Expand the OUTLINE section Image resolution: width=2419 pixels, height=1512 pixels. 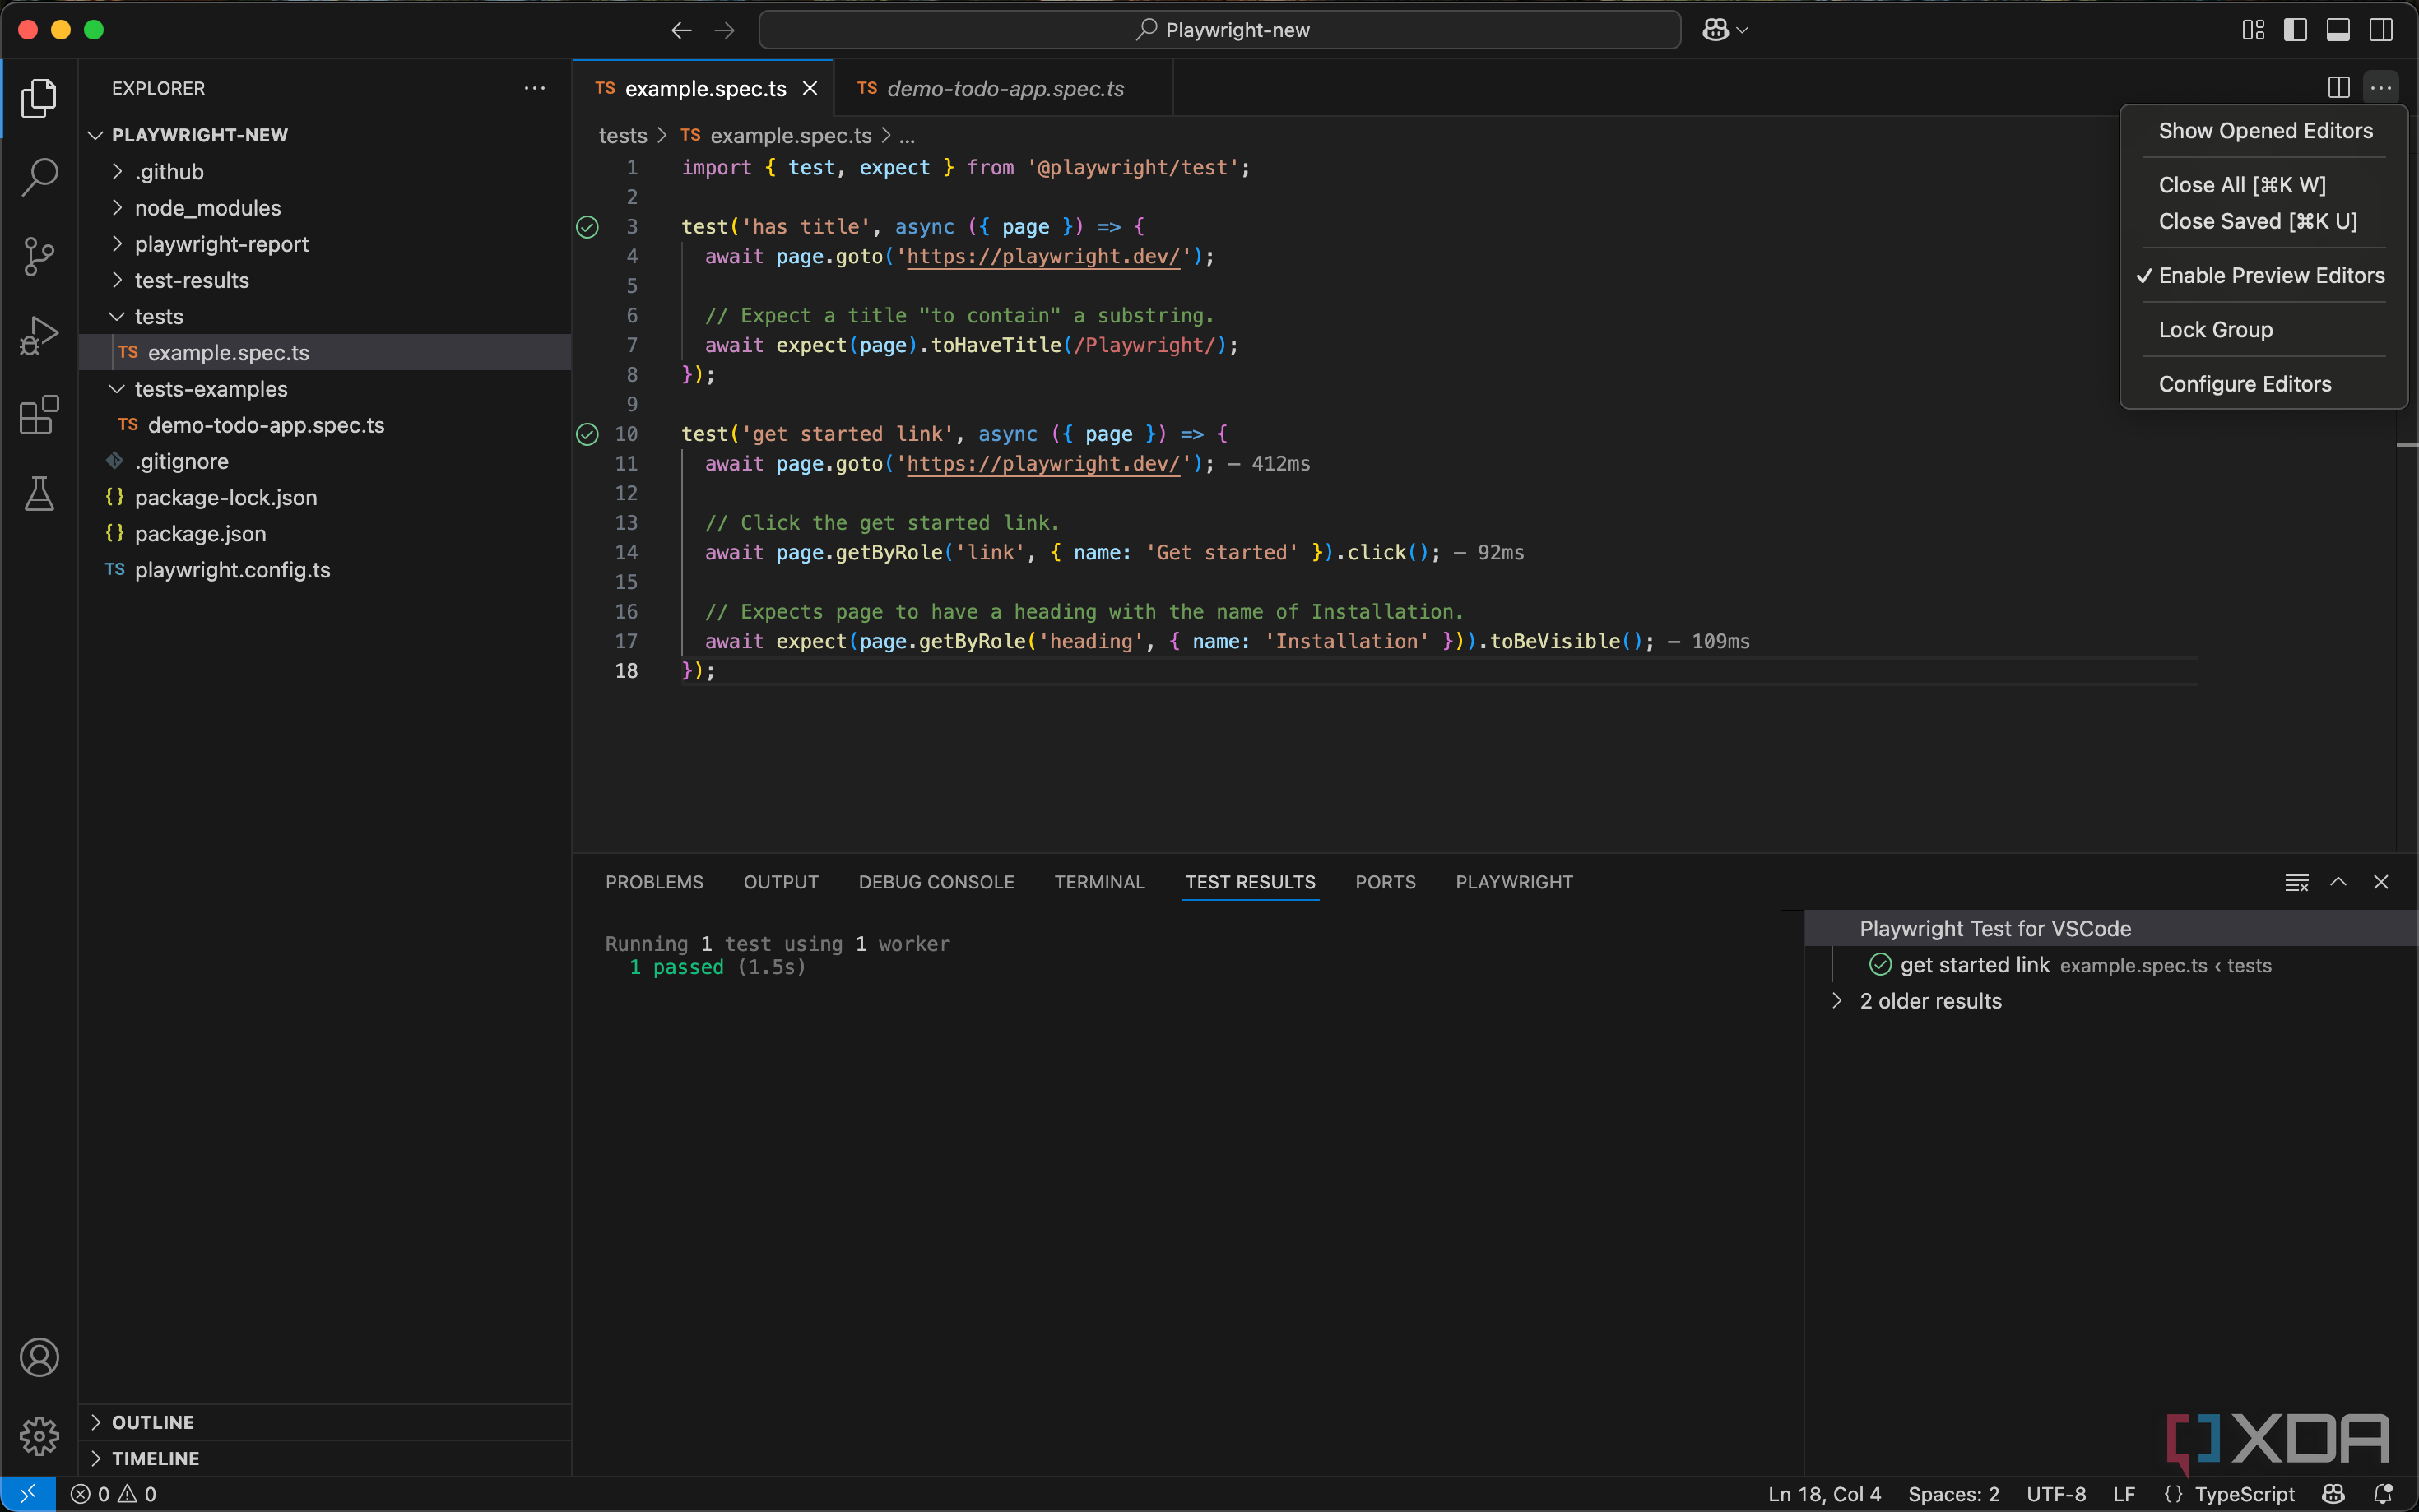[325, 1422]
